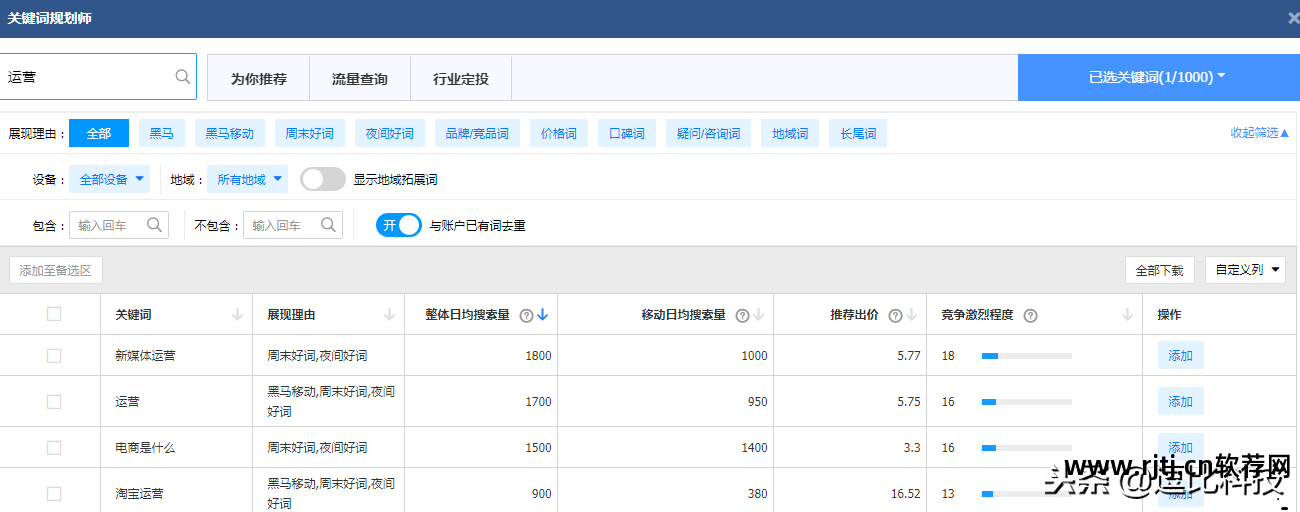Filter by 长尾词 reason
1300x512 pixels.
[858, 133]
